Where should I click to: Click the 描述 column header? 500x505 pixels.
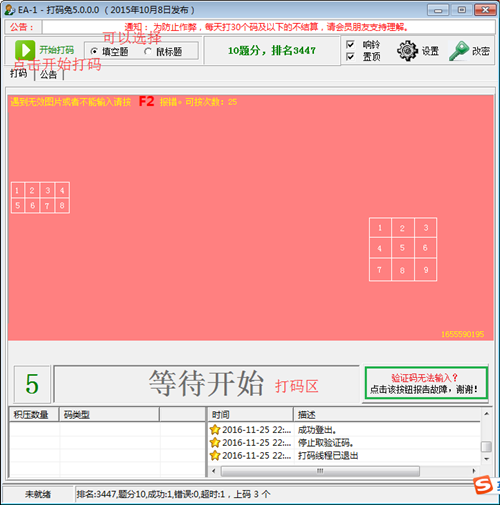click(387, 415)
